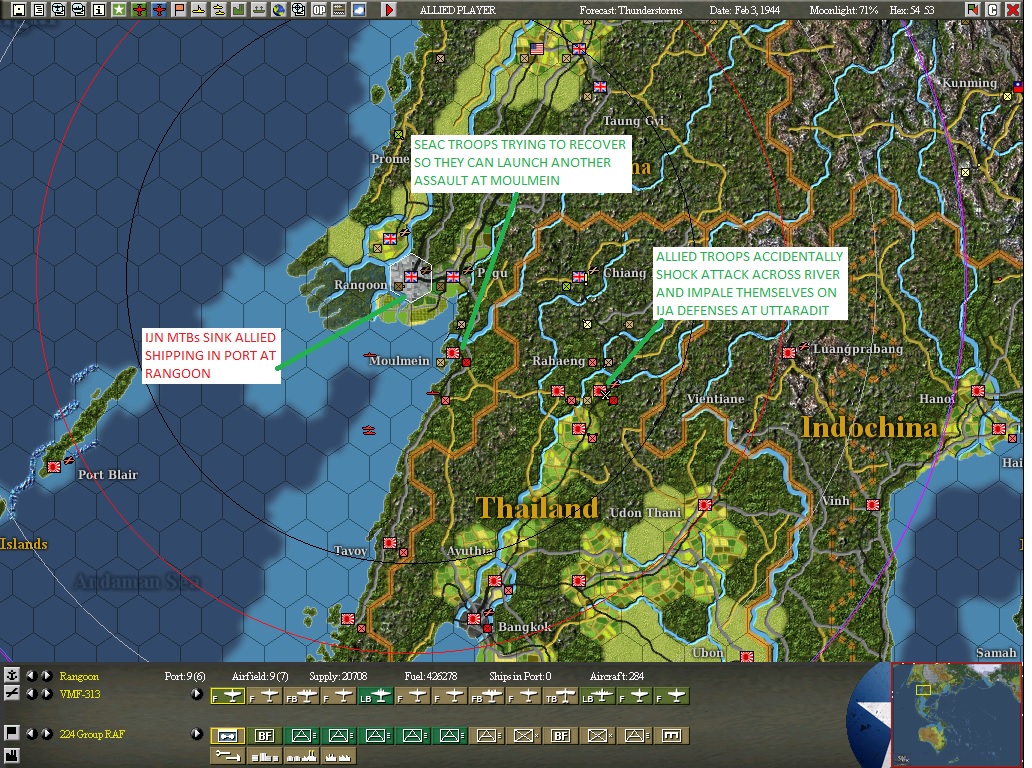The height and width of the screenshot is (768, 1032).
Task: Click the brown panel icon beside OP
Action: tap(339, 10)
